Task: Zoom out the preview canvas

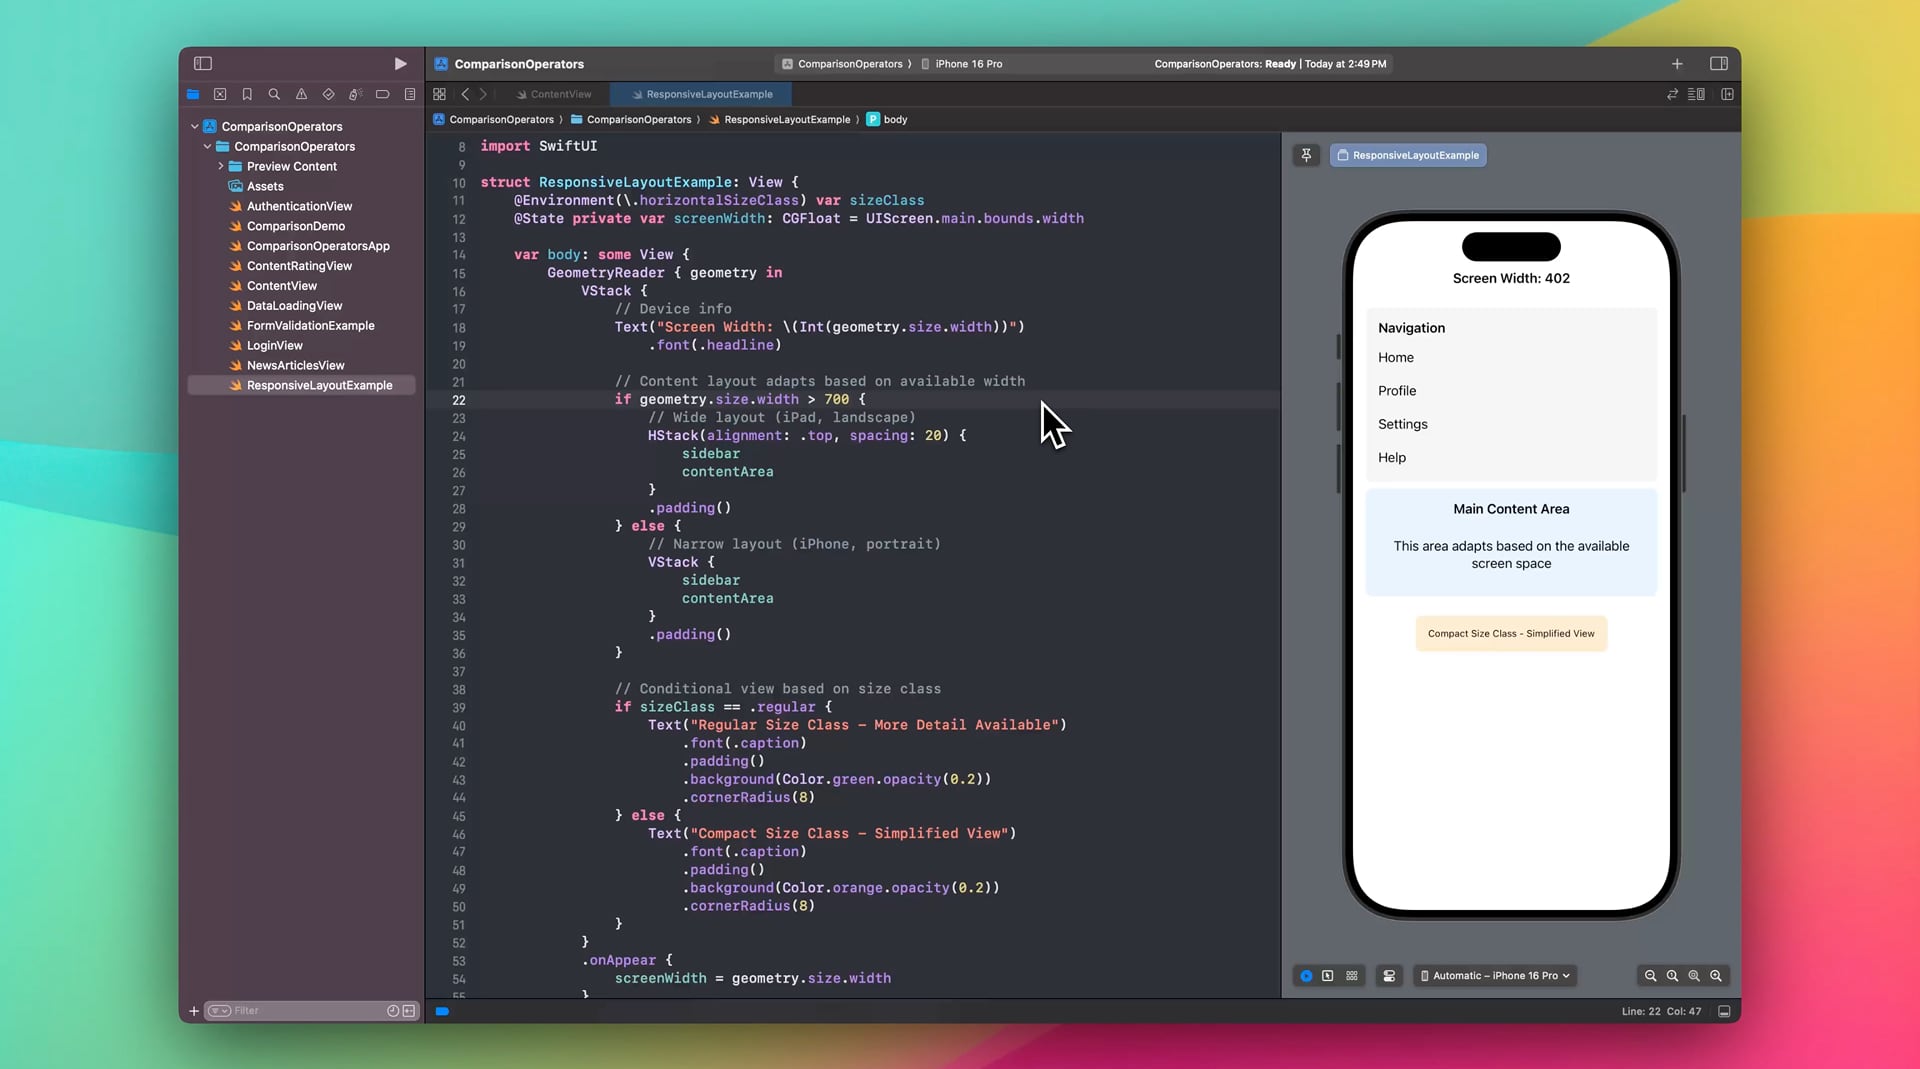Action: (1651, 976)
